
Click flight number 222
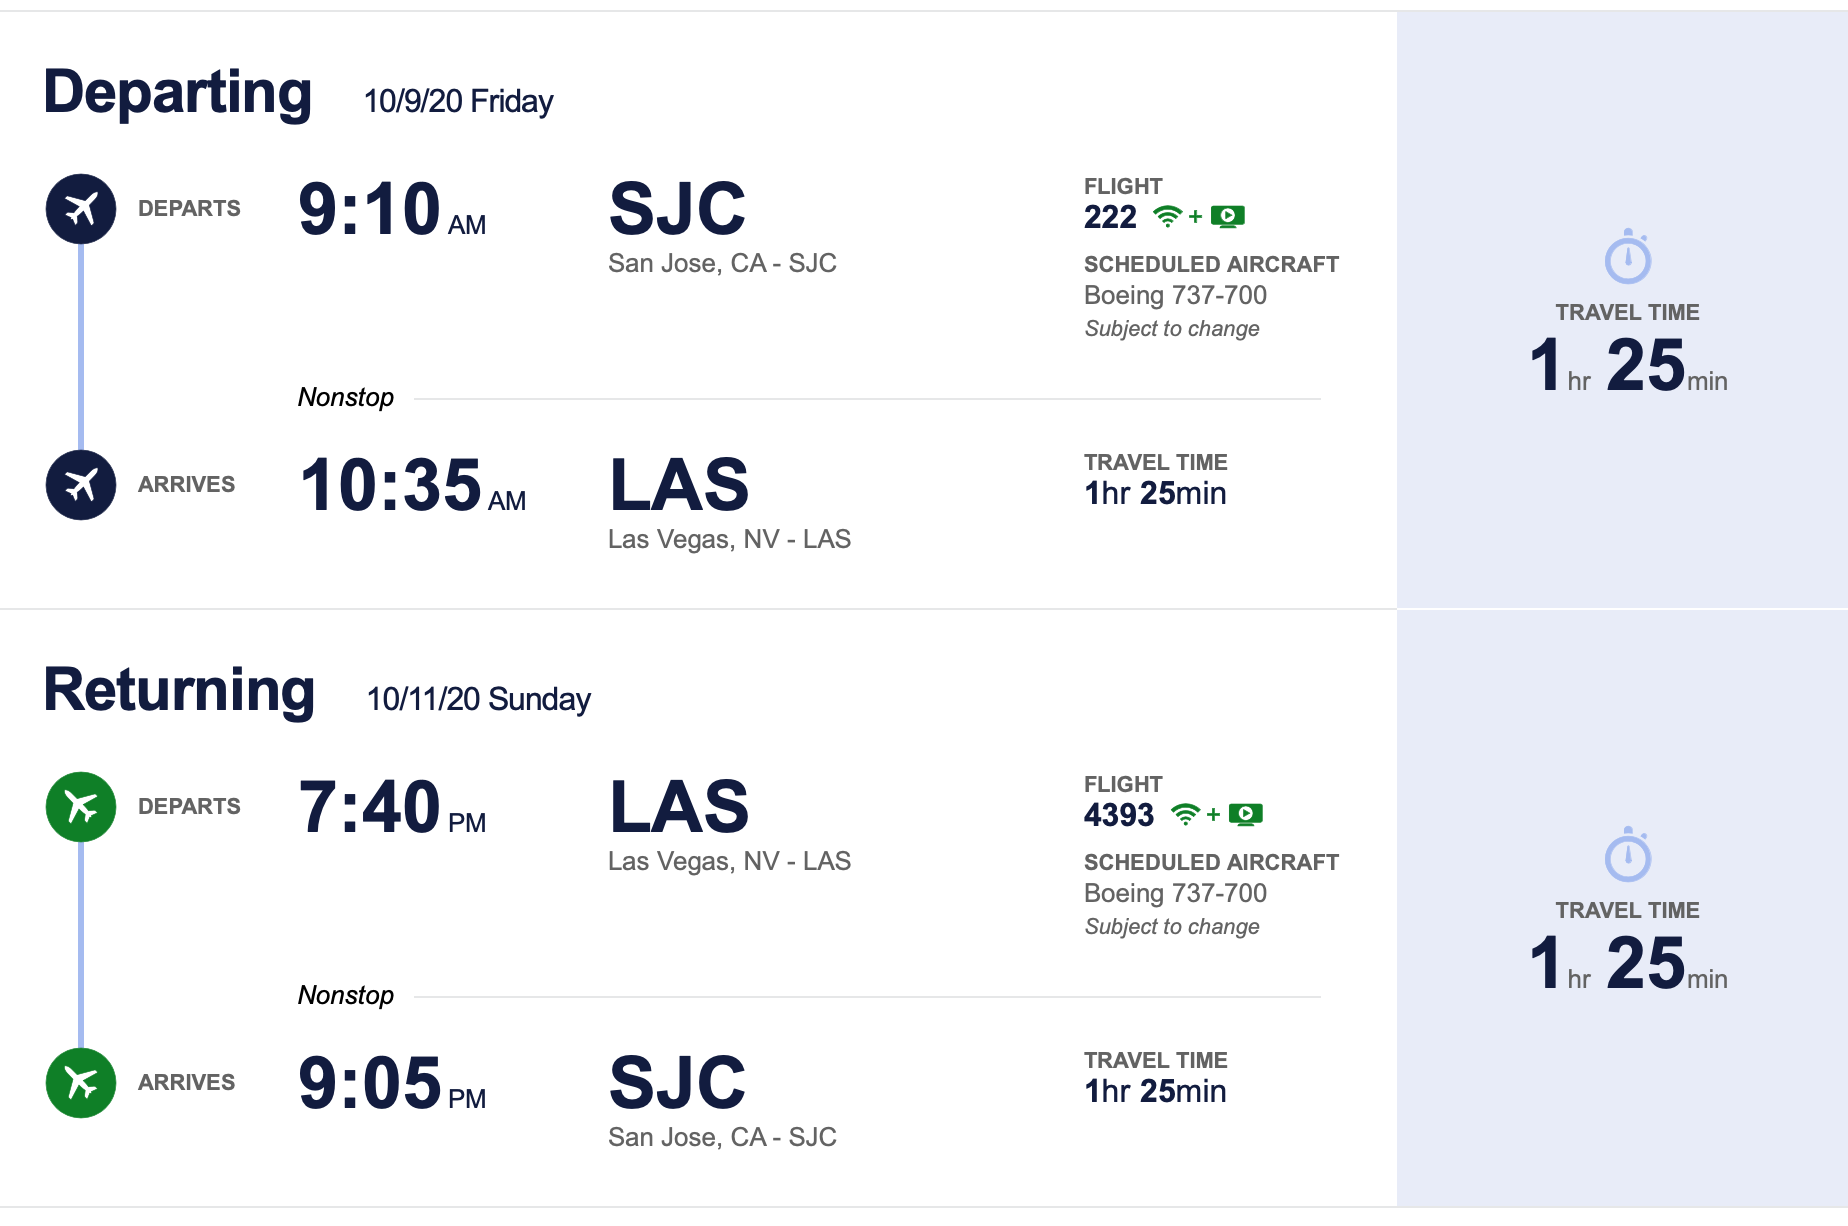[1110, 217]
